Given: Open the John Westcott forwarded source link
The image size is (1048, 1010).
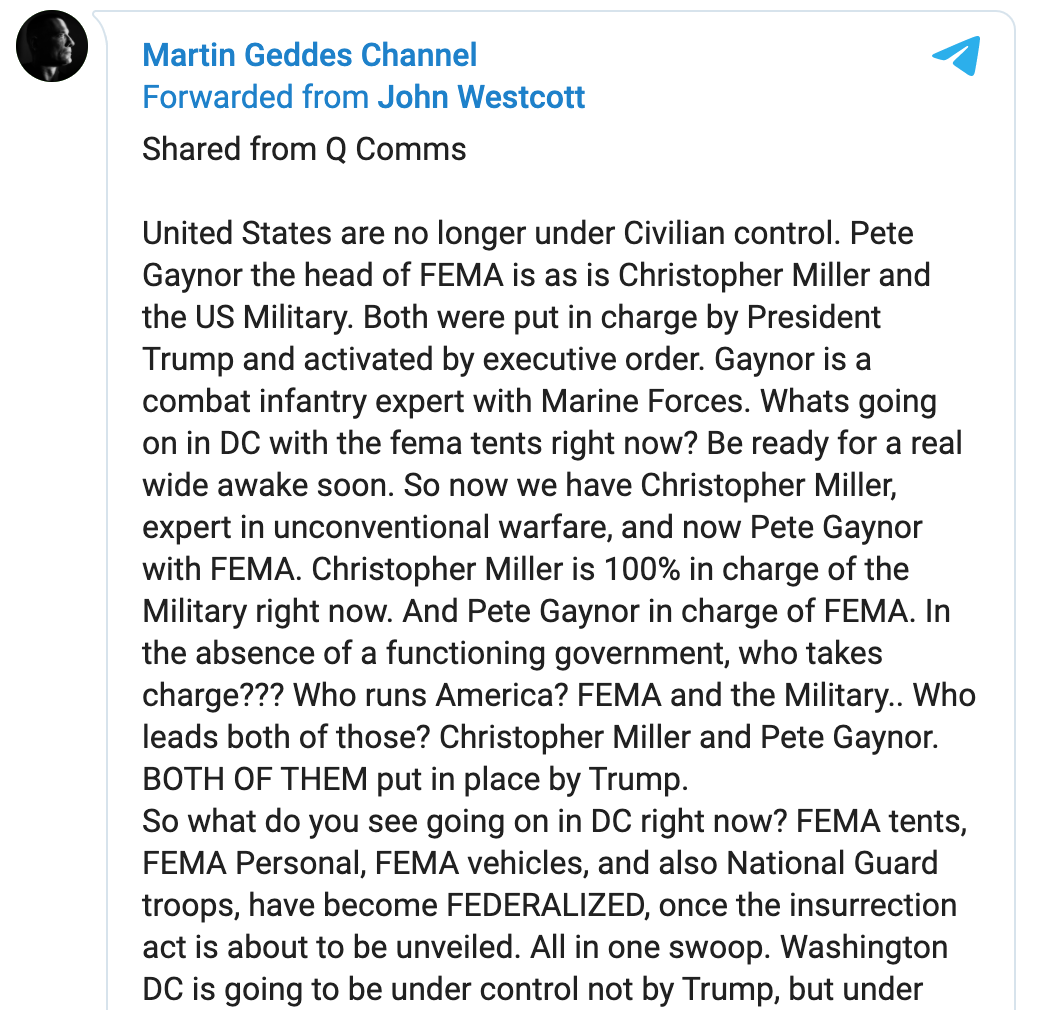Looking at the screenshot, I should click(481, 97).
